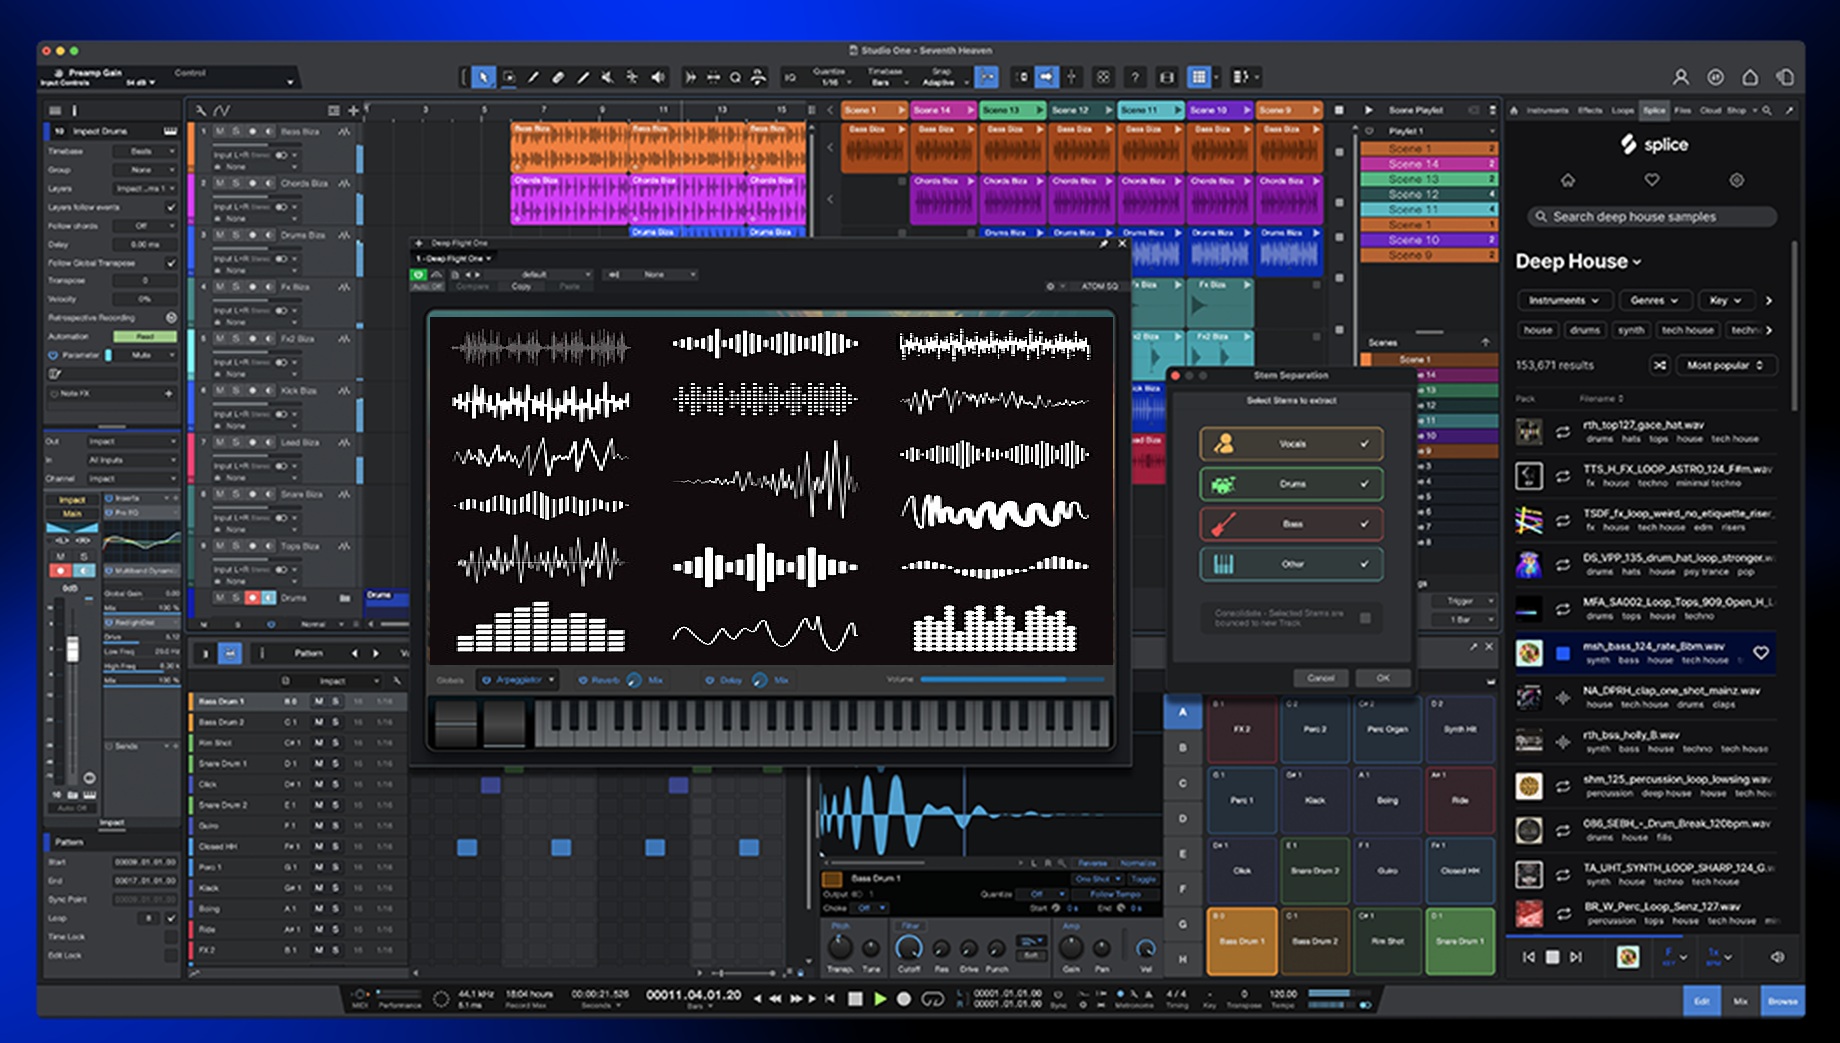
Task: Select the Arrow tool in the toolbar
Action: point(483,77)
